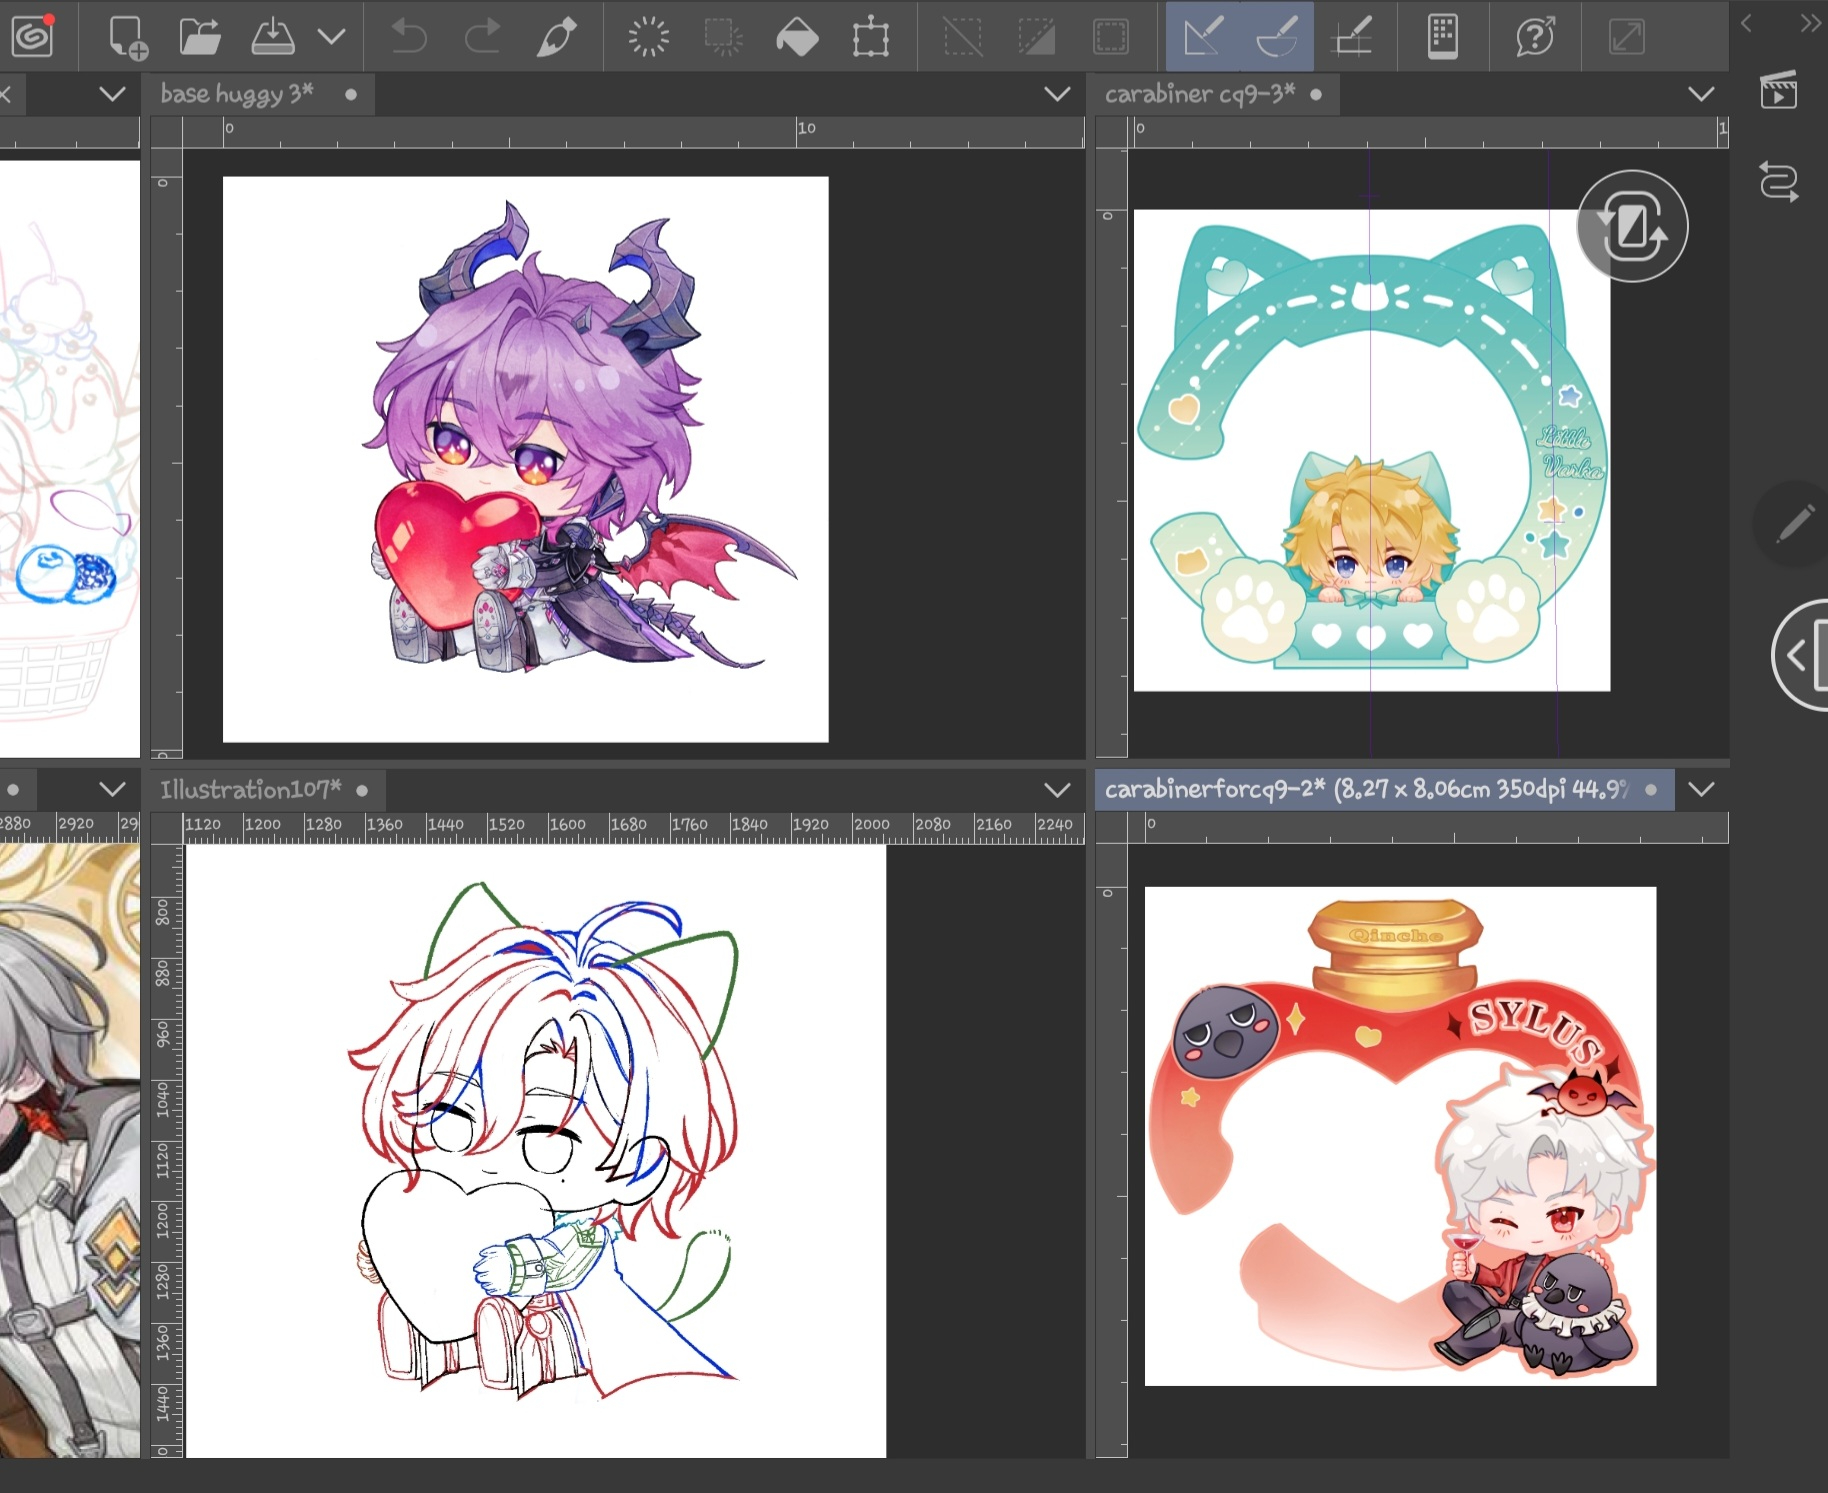This screenshot has width=1828, height=1493.
Task: Switch to the carabiner cq9-3 tab
Action: click(x=1199, y=94)
